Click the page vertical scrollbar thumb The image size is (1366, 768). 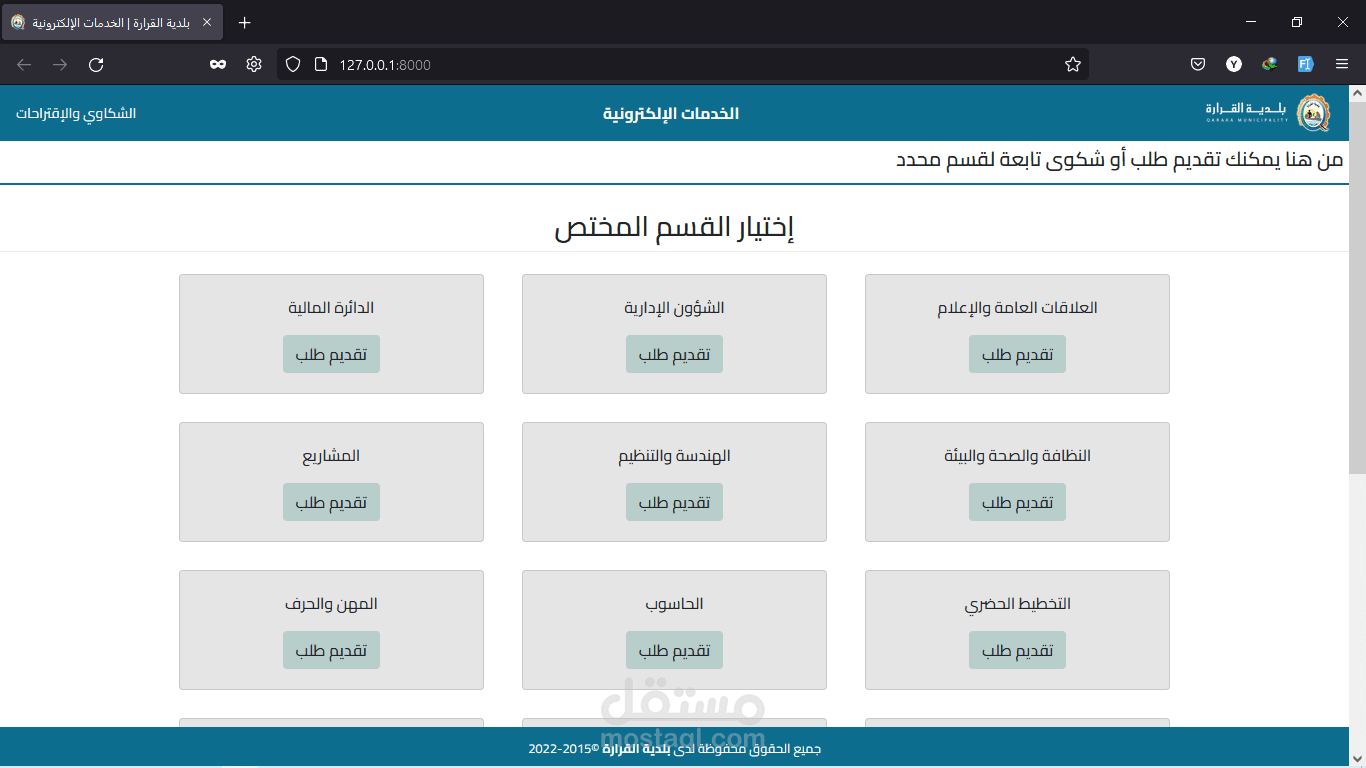[x=1357, y=288]
